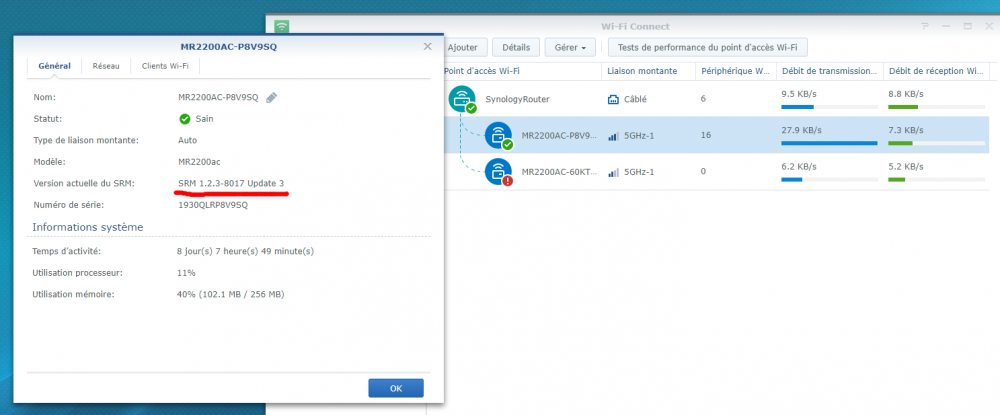Click the Sain status text
This screenshot has width=1000, height=415.
click(x=204, y=119)
